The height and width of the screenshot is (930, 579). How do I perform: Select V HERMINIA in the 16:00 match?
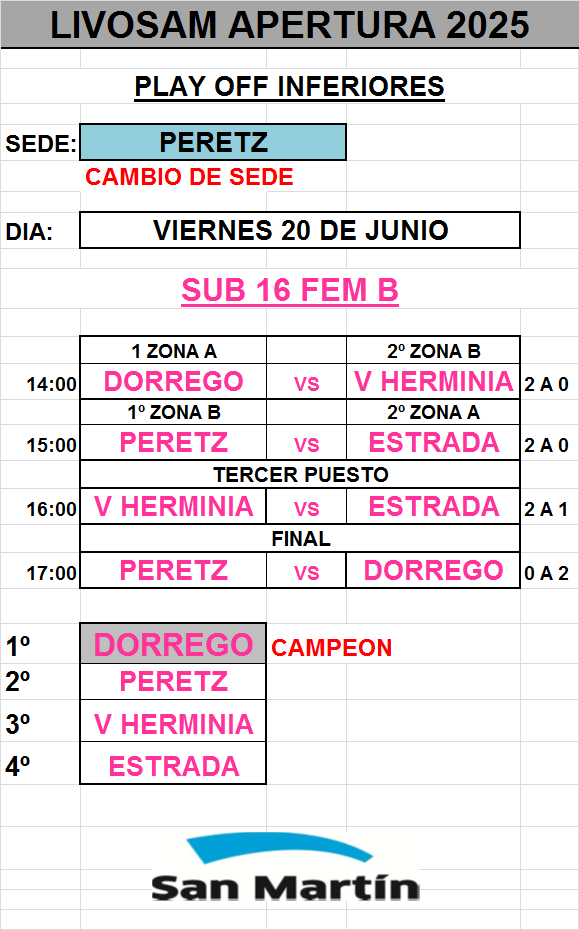173,507
